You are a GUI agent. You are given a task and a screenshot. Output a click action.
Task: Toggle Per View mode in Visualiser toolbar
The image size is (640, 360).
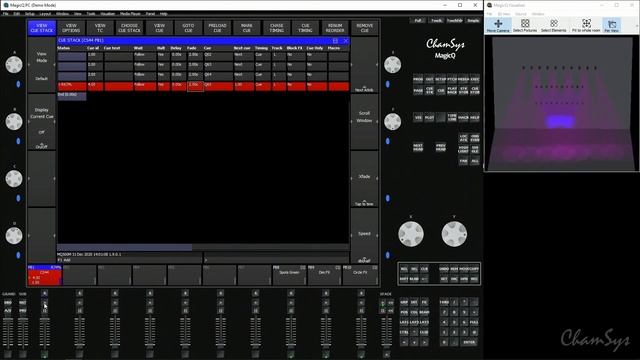[x=611, y=25]
